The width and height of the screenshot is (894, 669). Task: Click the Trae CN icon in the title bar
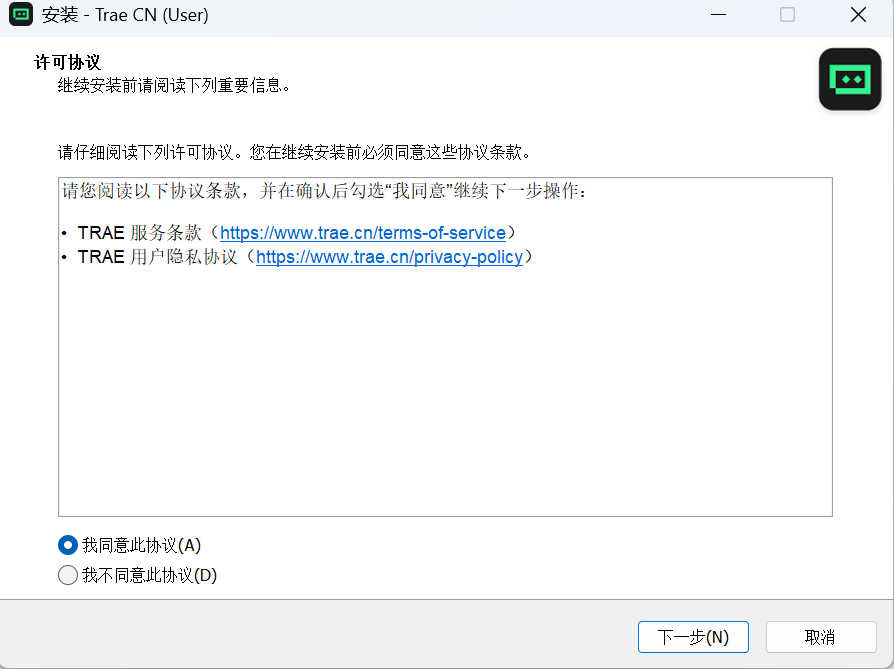pyautogui.click(x=21, y=14)
